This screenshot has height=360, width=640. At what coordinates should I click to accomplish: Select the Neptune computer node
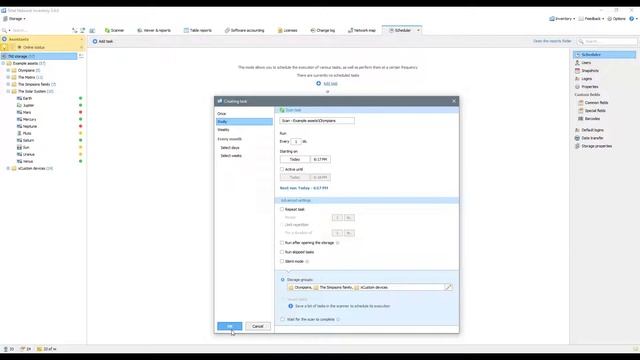click(x=30, y=127)
